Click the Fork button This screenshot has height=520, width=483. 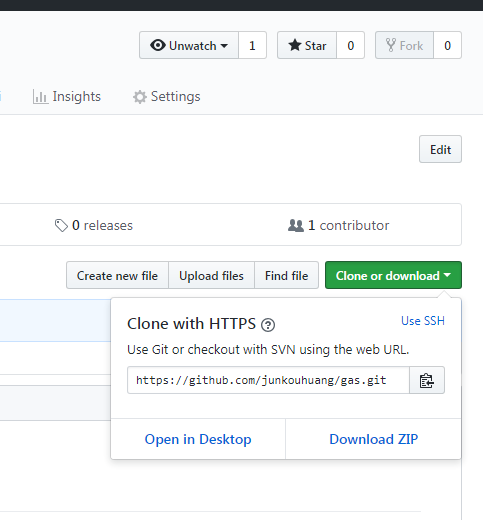[404, 45]
